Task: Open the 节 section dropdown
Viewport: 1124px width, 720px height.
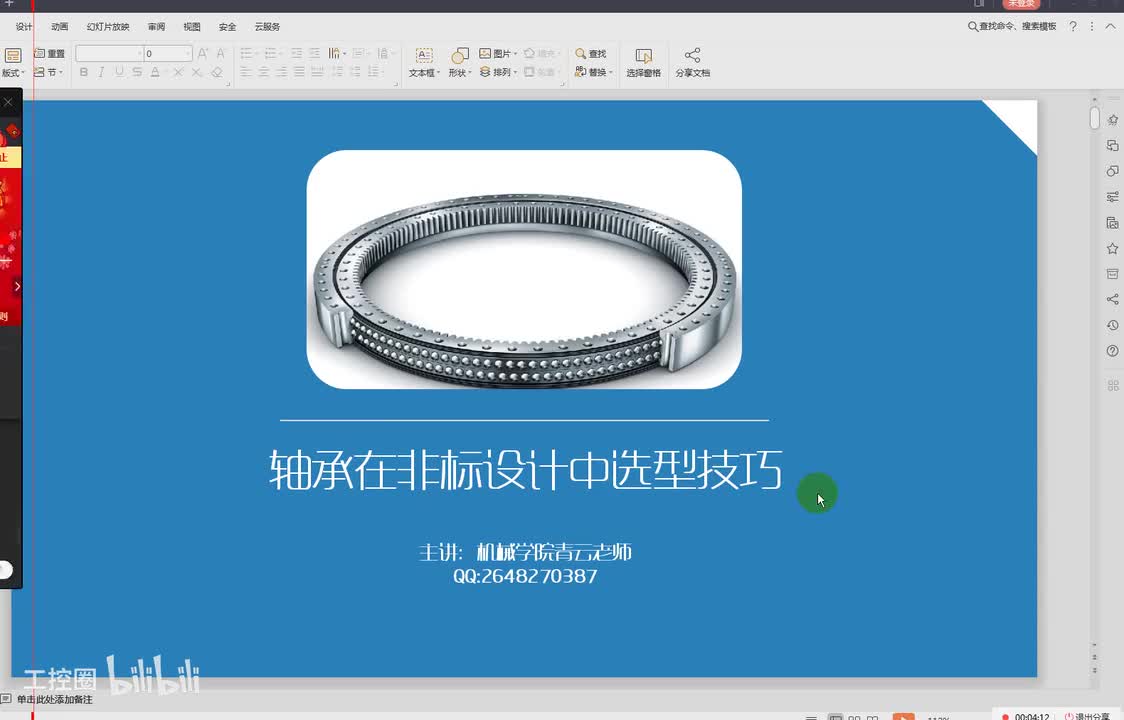Action: tap(48, 72)
